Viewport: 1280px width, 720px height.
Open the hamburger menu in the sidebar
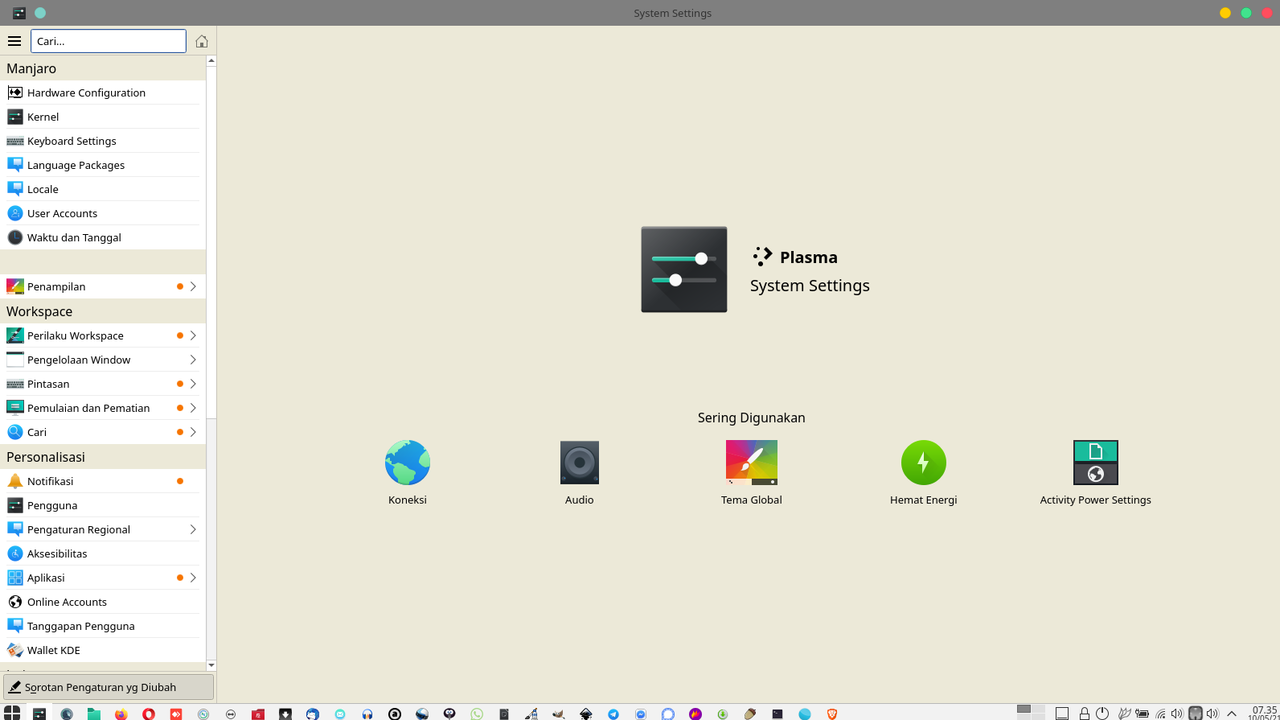pyautogui.click(x=14, y=41)
